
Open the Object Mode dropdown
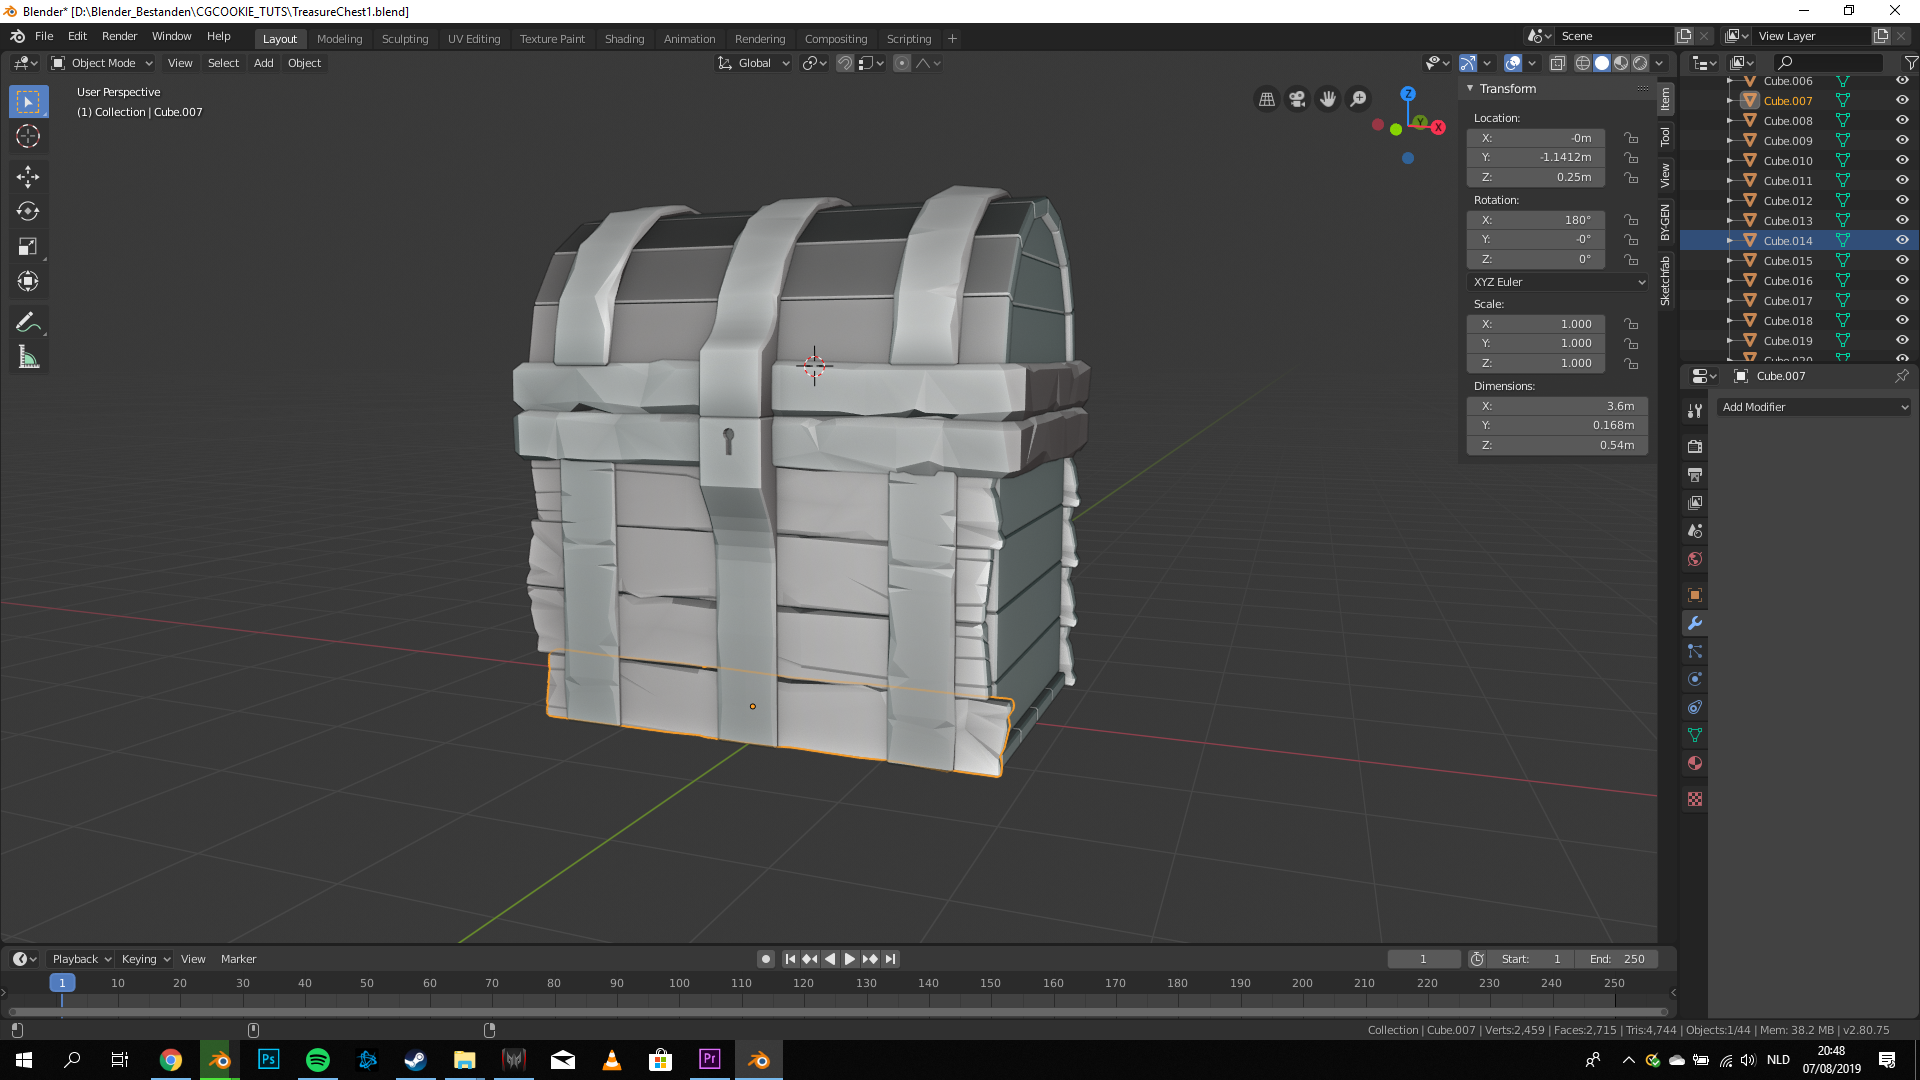pos(102,63)
